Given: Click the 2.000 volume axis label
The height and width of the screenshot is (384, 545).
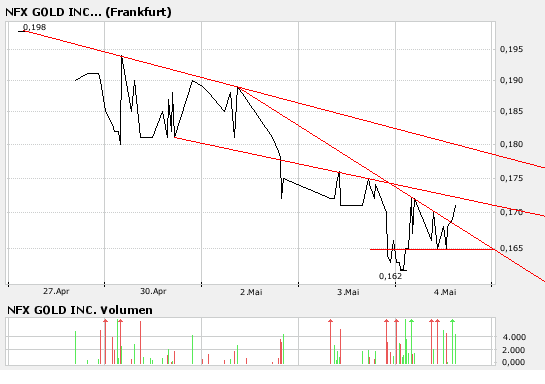Looking at the screenshot, I should click(514, 350).
